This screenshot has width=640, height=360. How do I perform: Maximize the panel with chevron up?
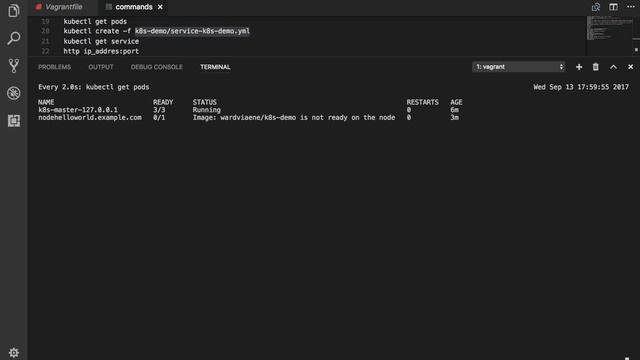coord(613,67)
